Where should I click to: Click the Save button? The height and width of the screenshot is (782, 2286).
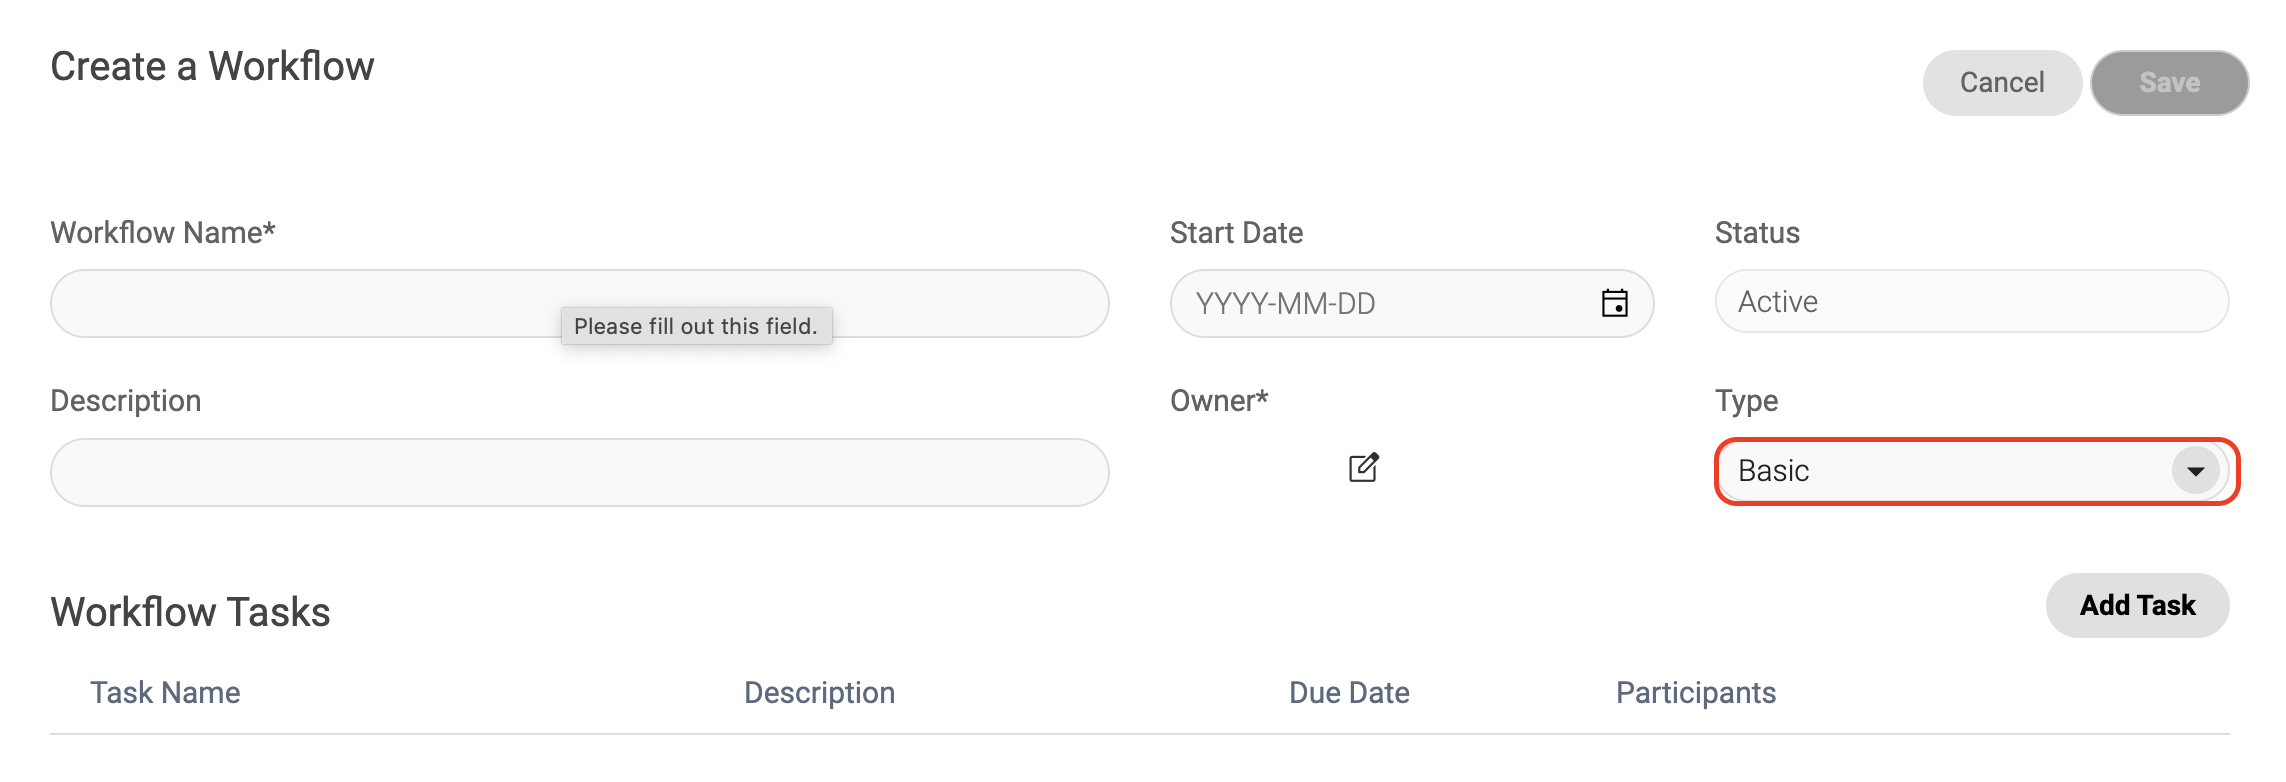[x=2169, y=83]
